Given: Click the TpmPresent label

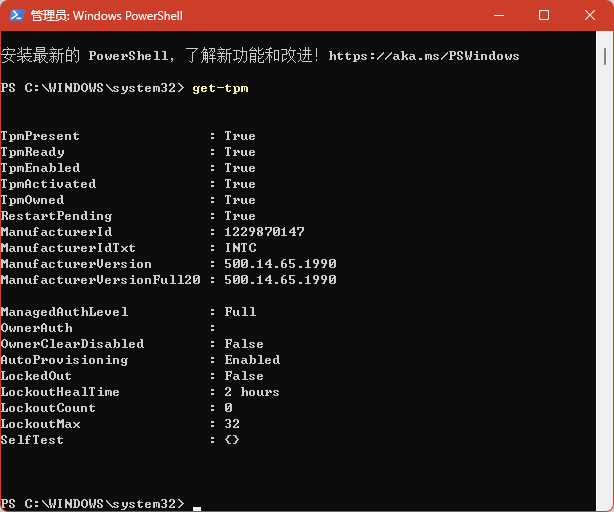Looking at the screenshot, I should pos(40,136).
